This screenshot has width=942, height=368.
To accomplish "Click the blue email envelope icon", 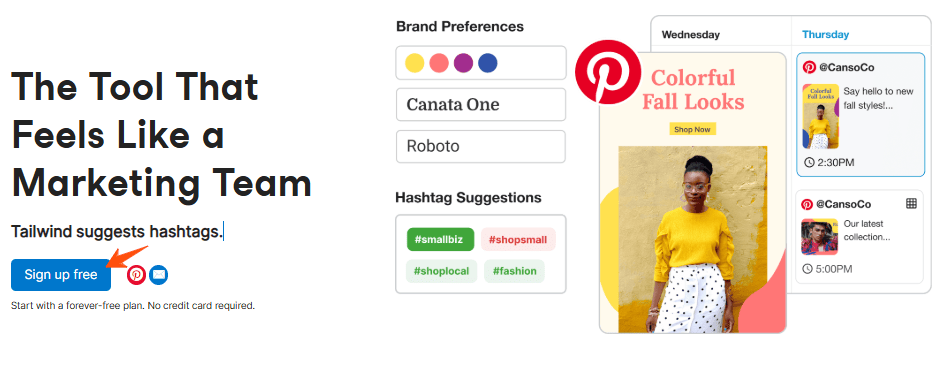I will 159,275.
